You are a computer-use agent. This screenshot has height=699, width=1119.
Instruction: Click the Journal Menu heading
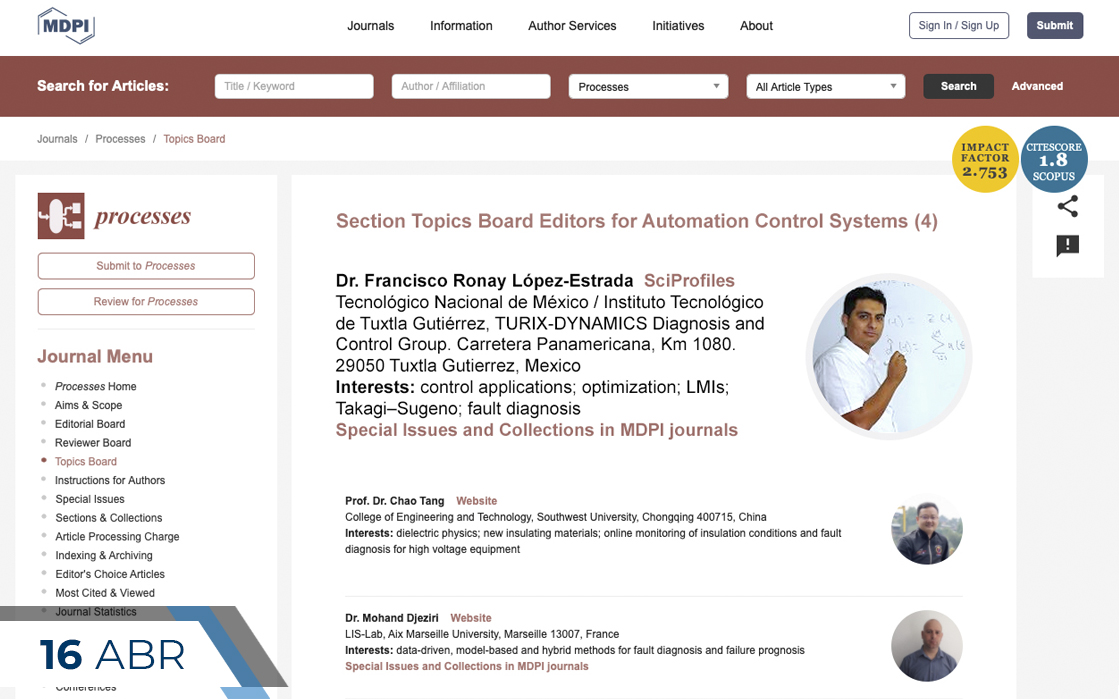click(95, 356)
